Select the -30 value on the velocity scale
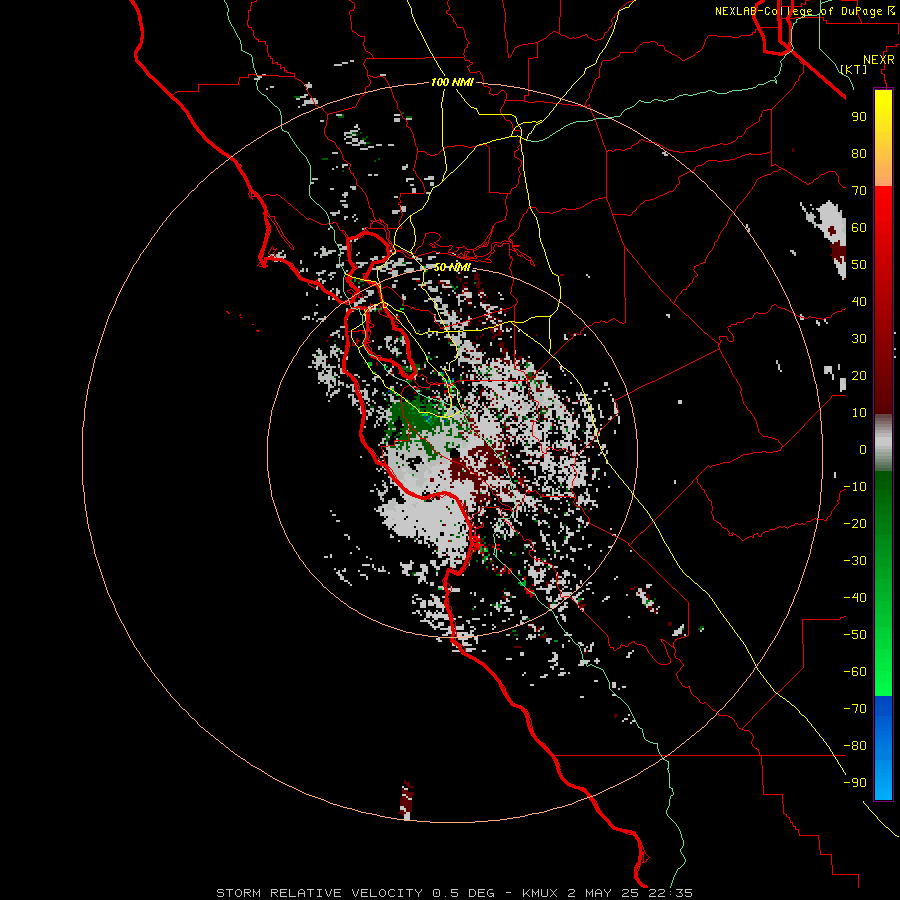Viewport: 900px width, 900px height. (855, 561)
